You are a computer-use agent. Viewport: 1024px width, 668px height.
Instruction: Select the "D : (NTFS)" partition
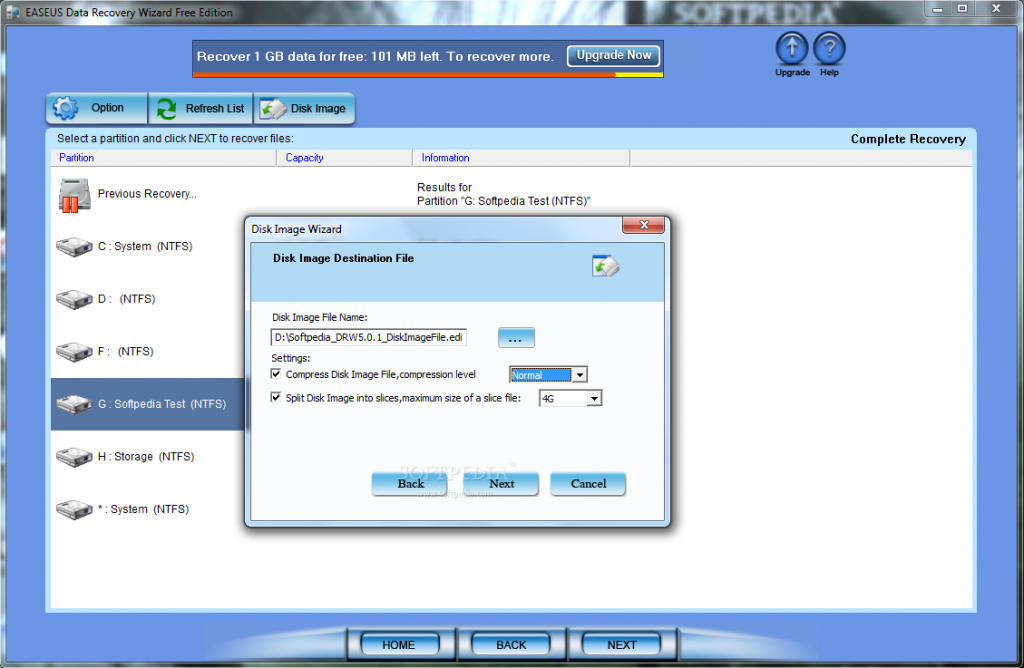tap(127, 299)
